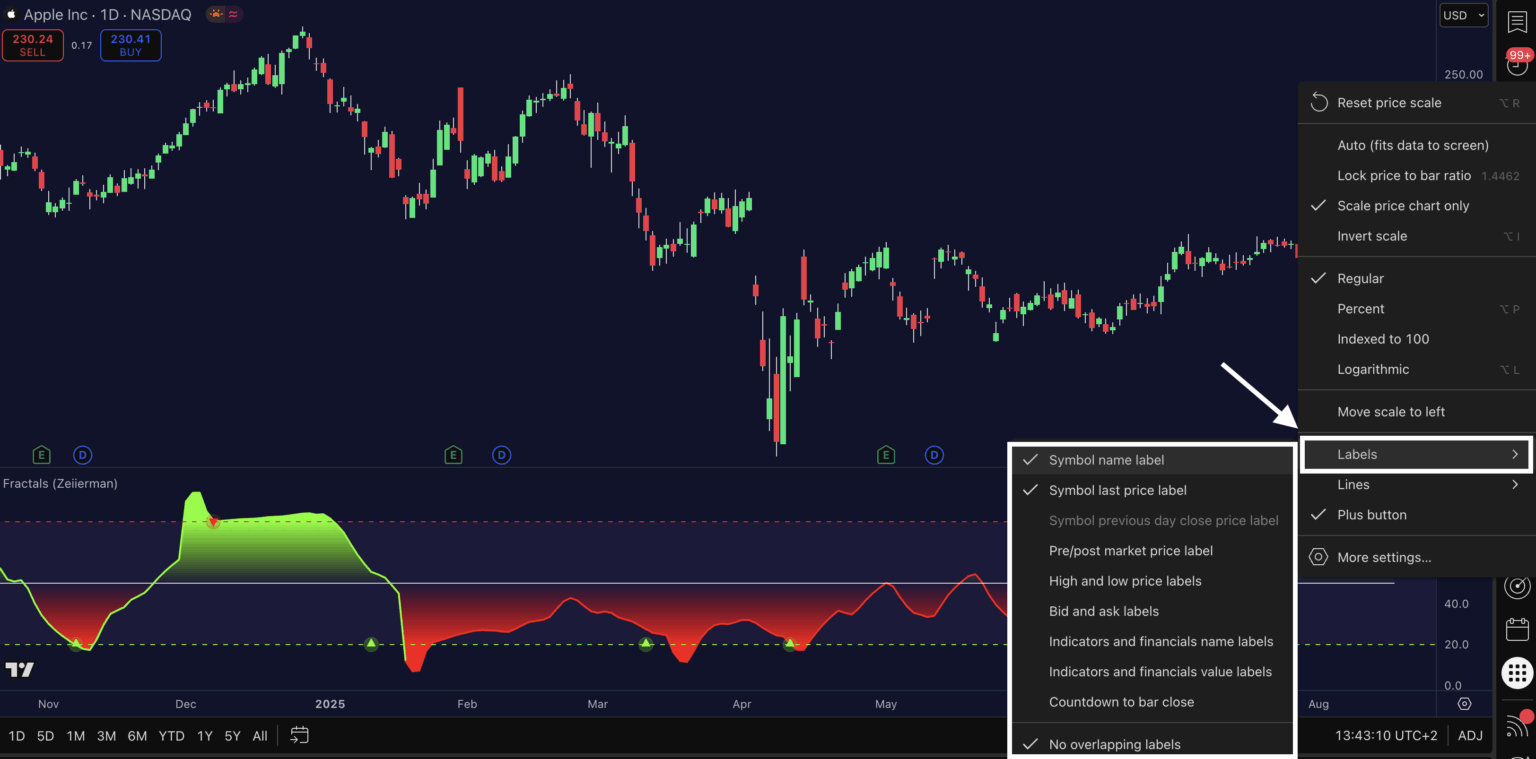Click the chart settings gear near time axis
The height and width of the screenshot is (759, 1536).
click(x=1464, y=704)
